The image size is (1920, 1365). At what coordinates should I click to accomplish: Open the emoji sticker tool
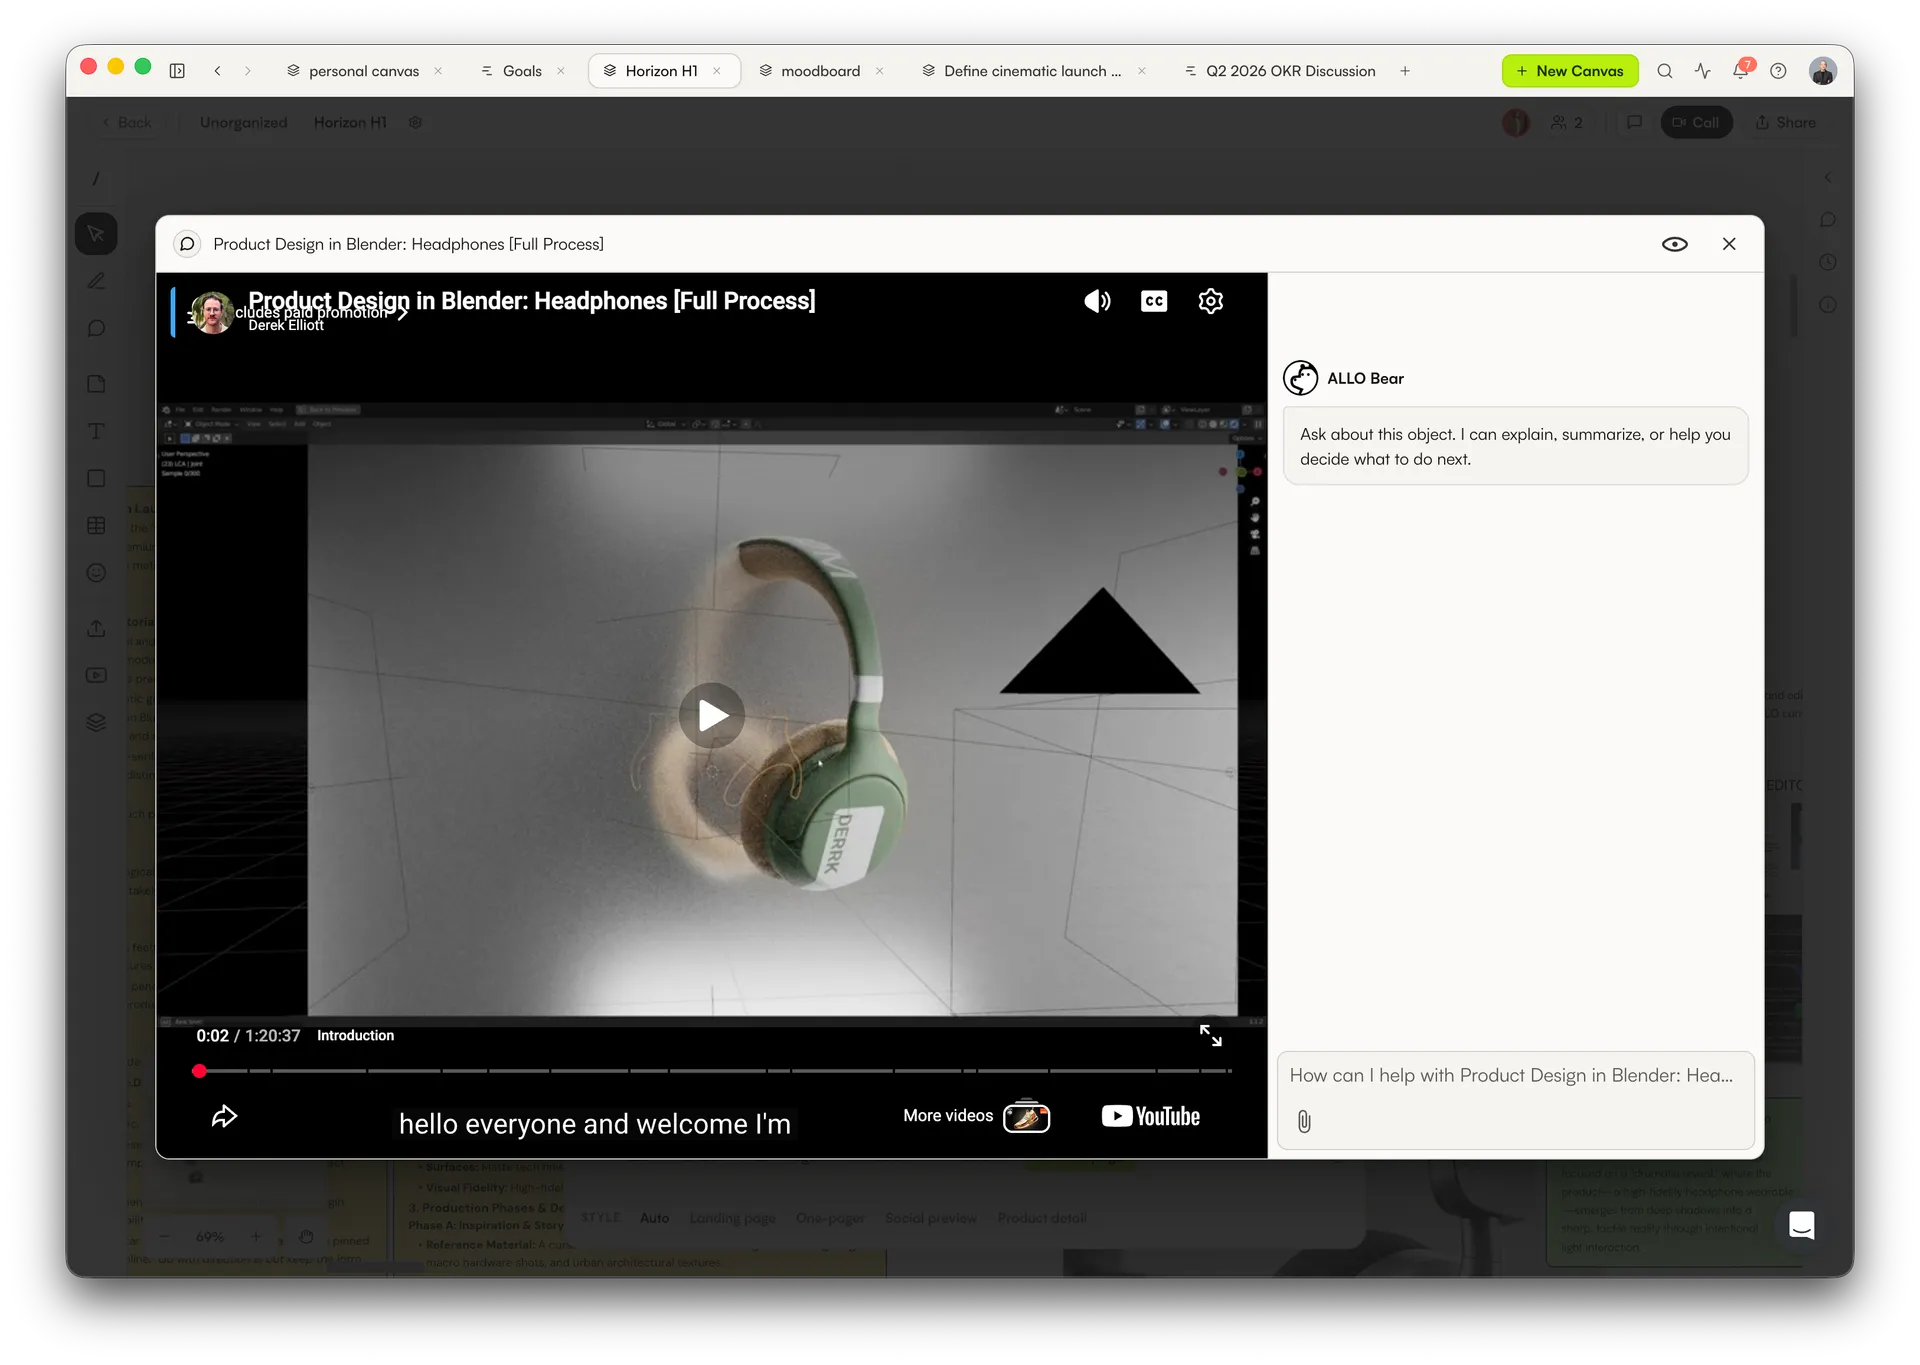96,573
